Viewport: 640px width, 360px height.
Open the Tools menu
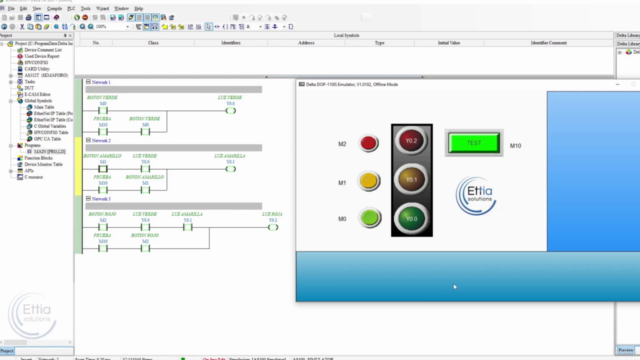pyautogui.click(x=85, y=8)
